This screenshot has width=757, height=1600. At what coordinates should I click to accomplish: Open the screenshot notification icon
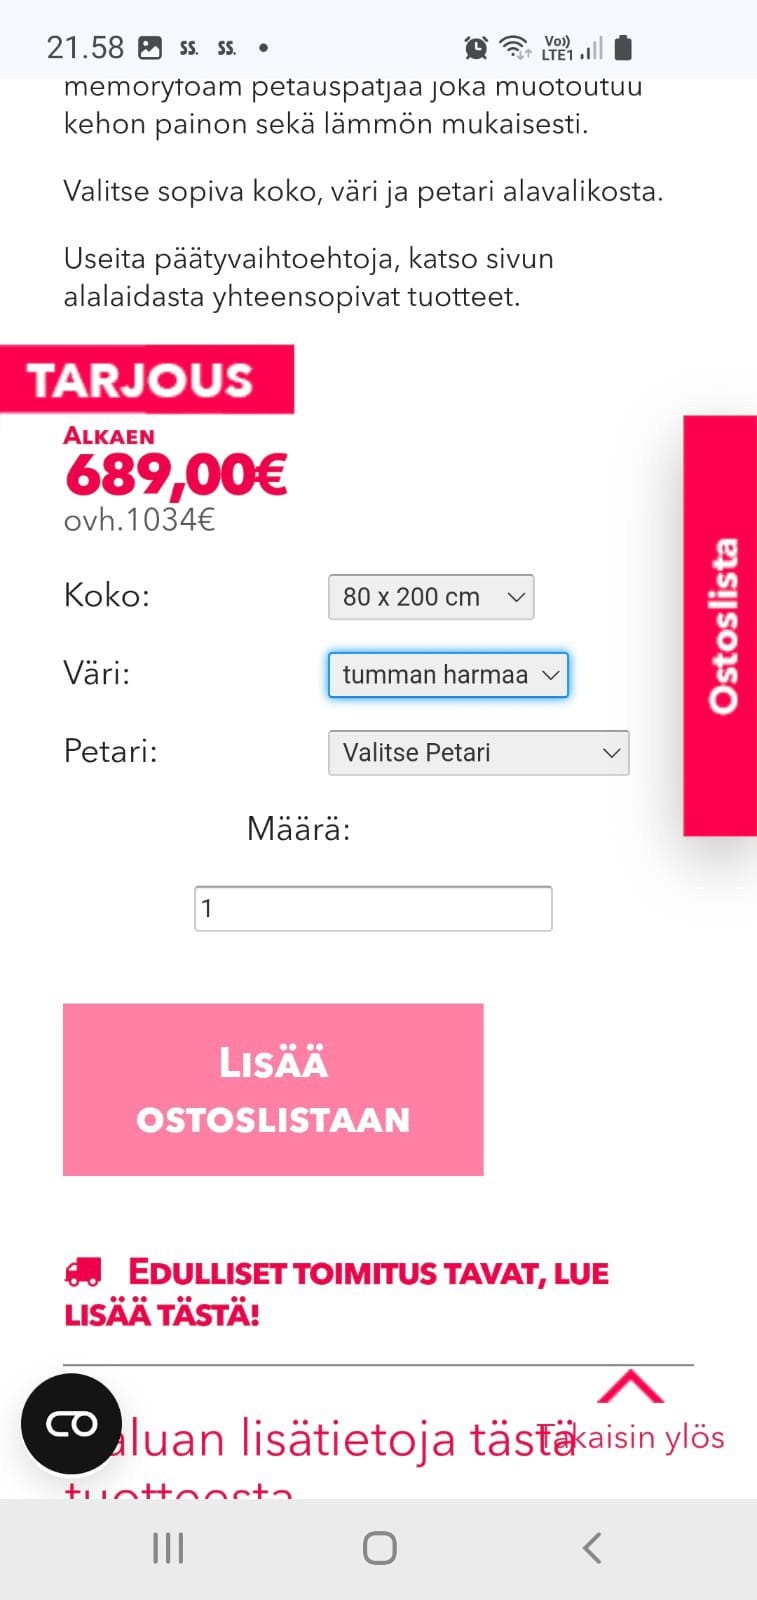[152, 45]
